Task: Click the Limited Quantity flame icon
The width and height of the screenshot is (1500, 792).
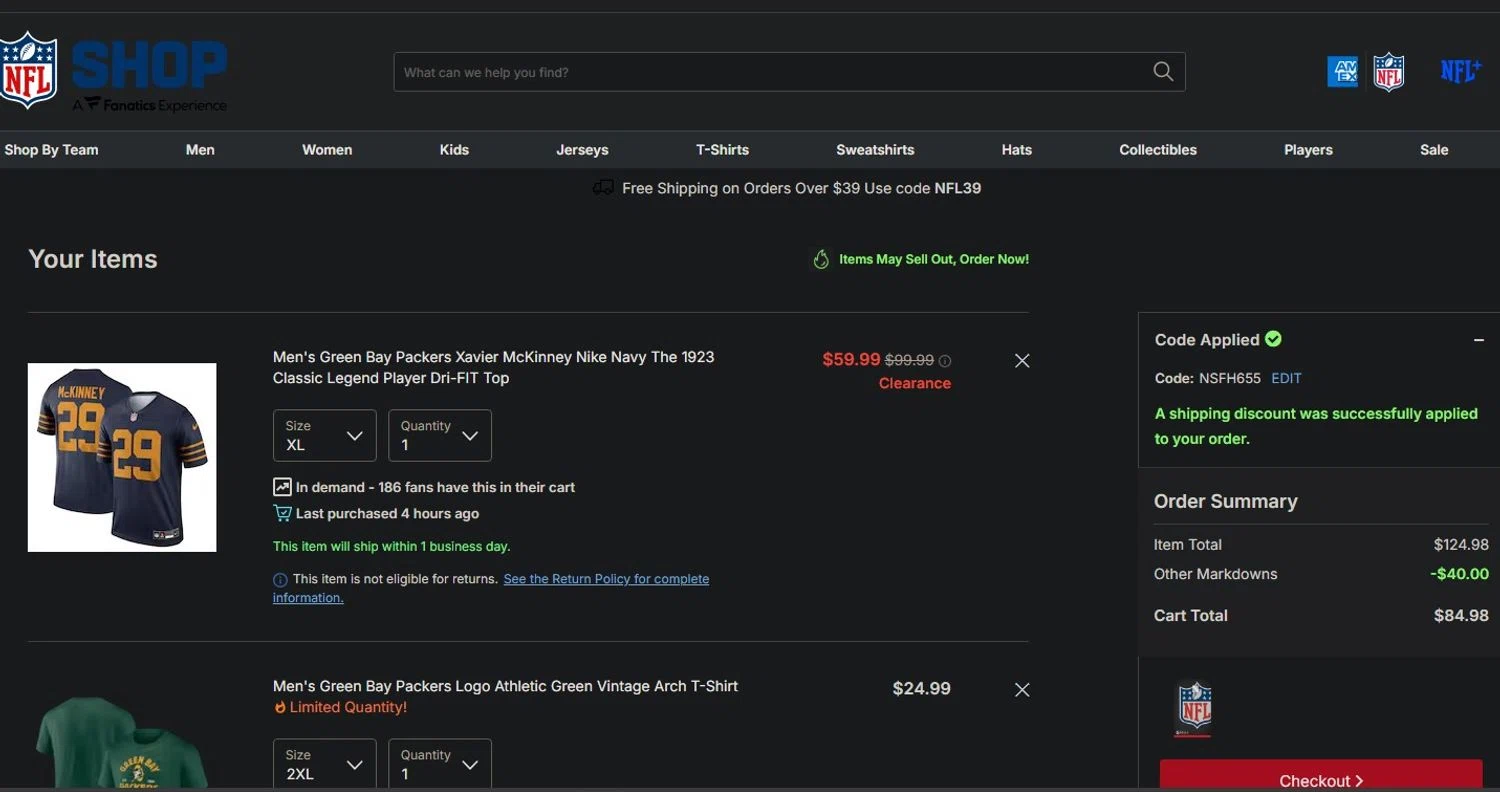Action: click(280, 708)
